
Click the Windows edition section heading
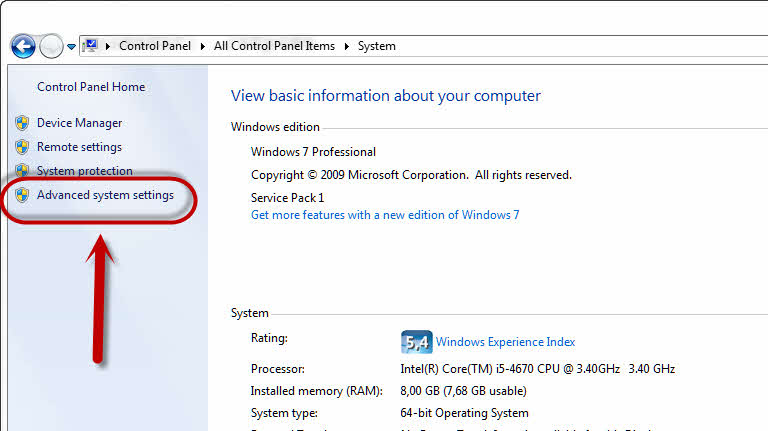pyautogui.click(x=275, y=127)
